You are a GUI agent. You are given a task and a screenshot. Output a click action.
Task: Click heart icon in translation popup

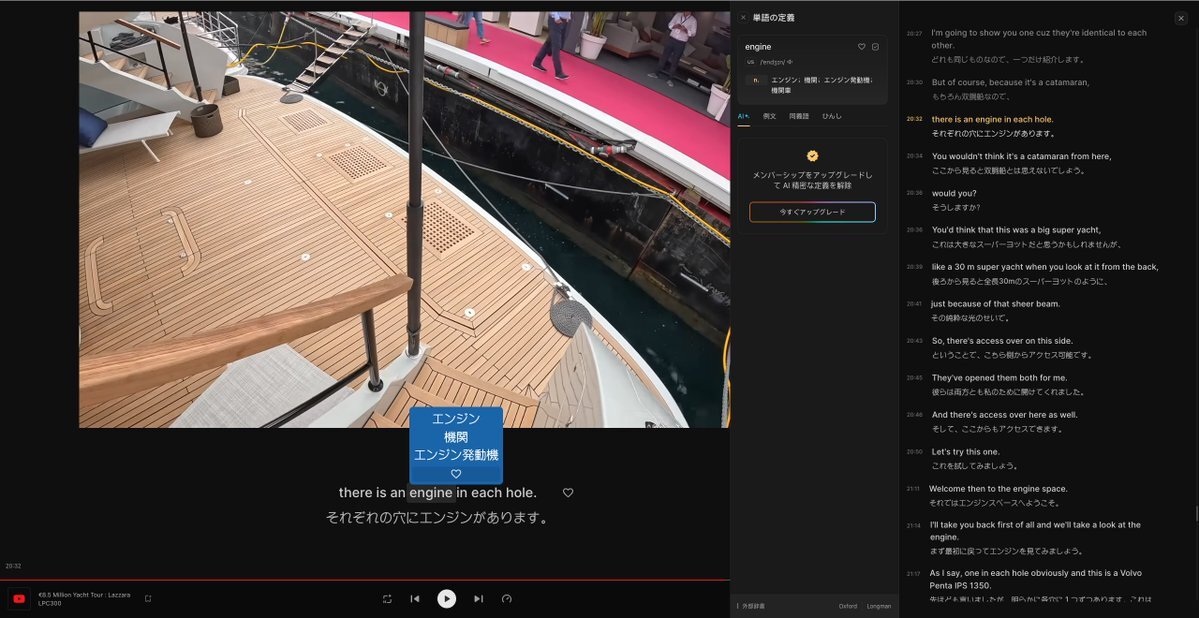pos(456,473)
